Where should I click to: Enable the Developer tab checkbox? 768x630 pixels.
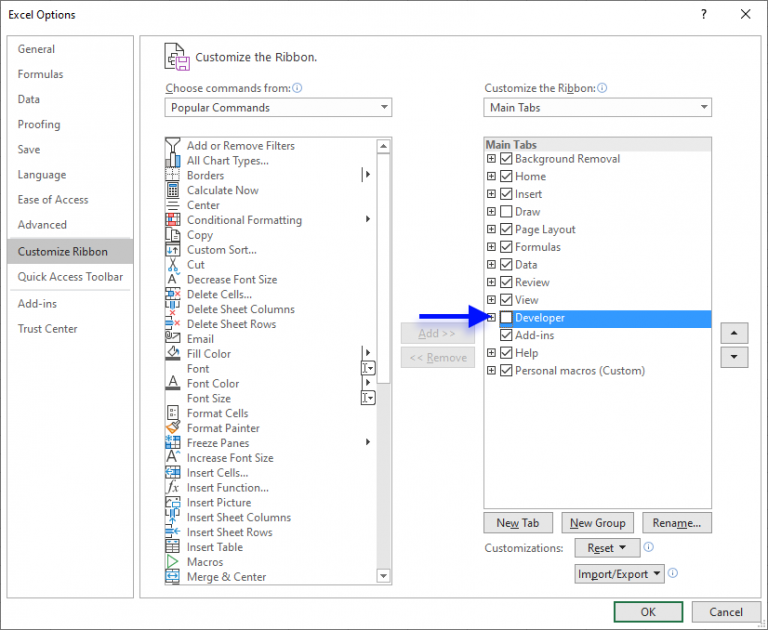coord(506,318)
